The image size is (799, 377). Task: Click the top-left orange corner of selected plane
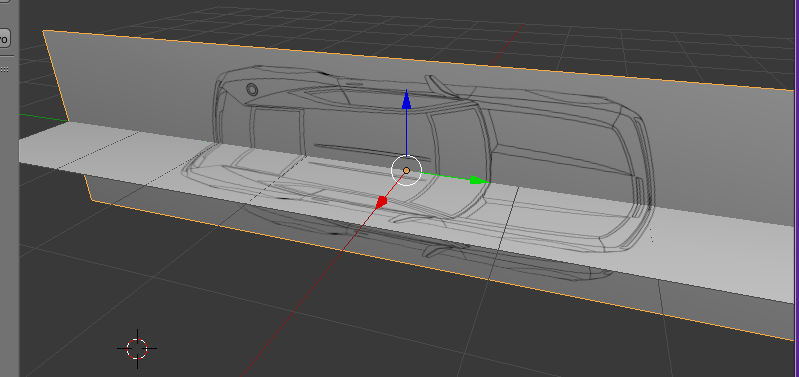pos(44,32)
